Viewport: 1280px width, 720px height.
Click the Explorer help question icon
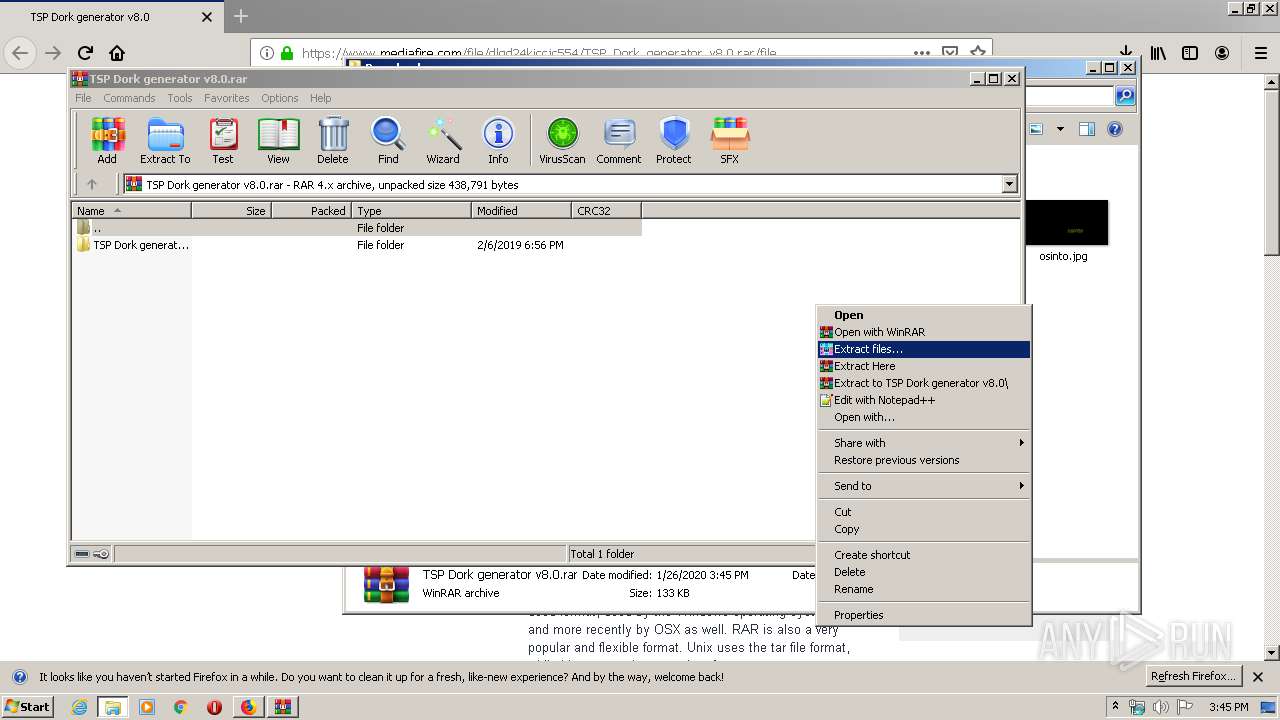coord(1115,129)
